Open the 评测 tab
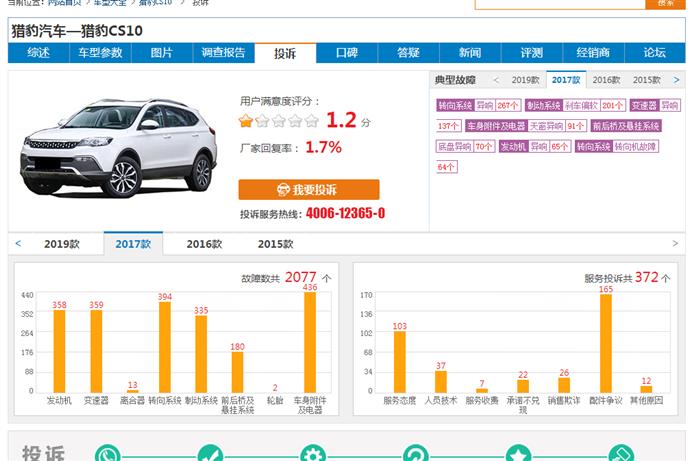This screenshot has height=461, width=700. (532, 53)
